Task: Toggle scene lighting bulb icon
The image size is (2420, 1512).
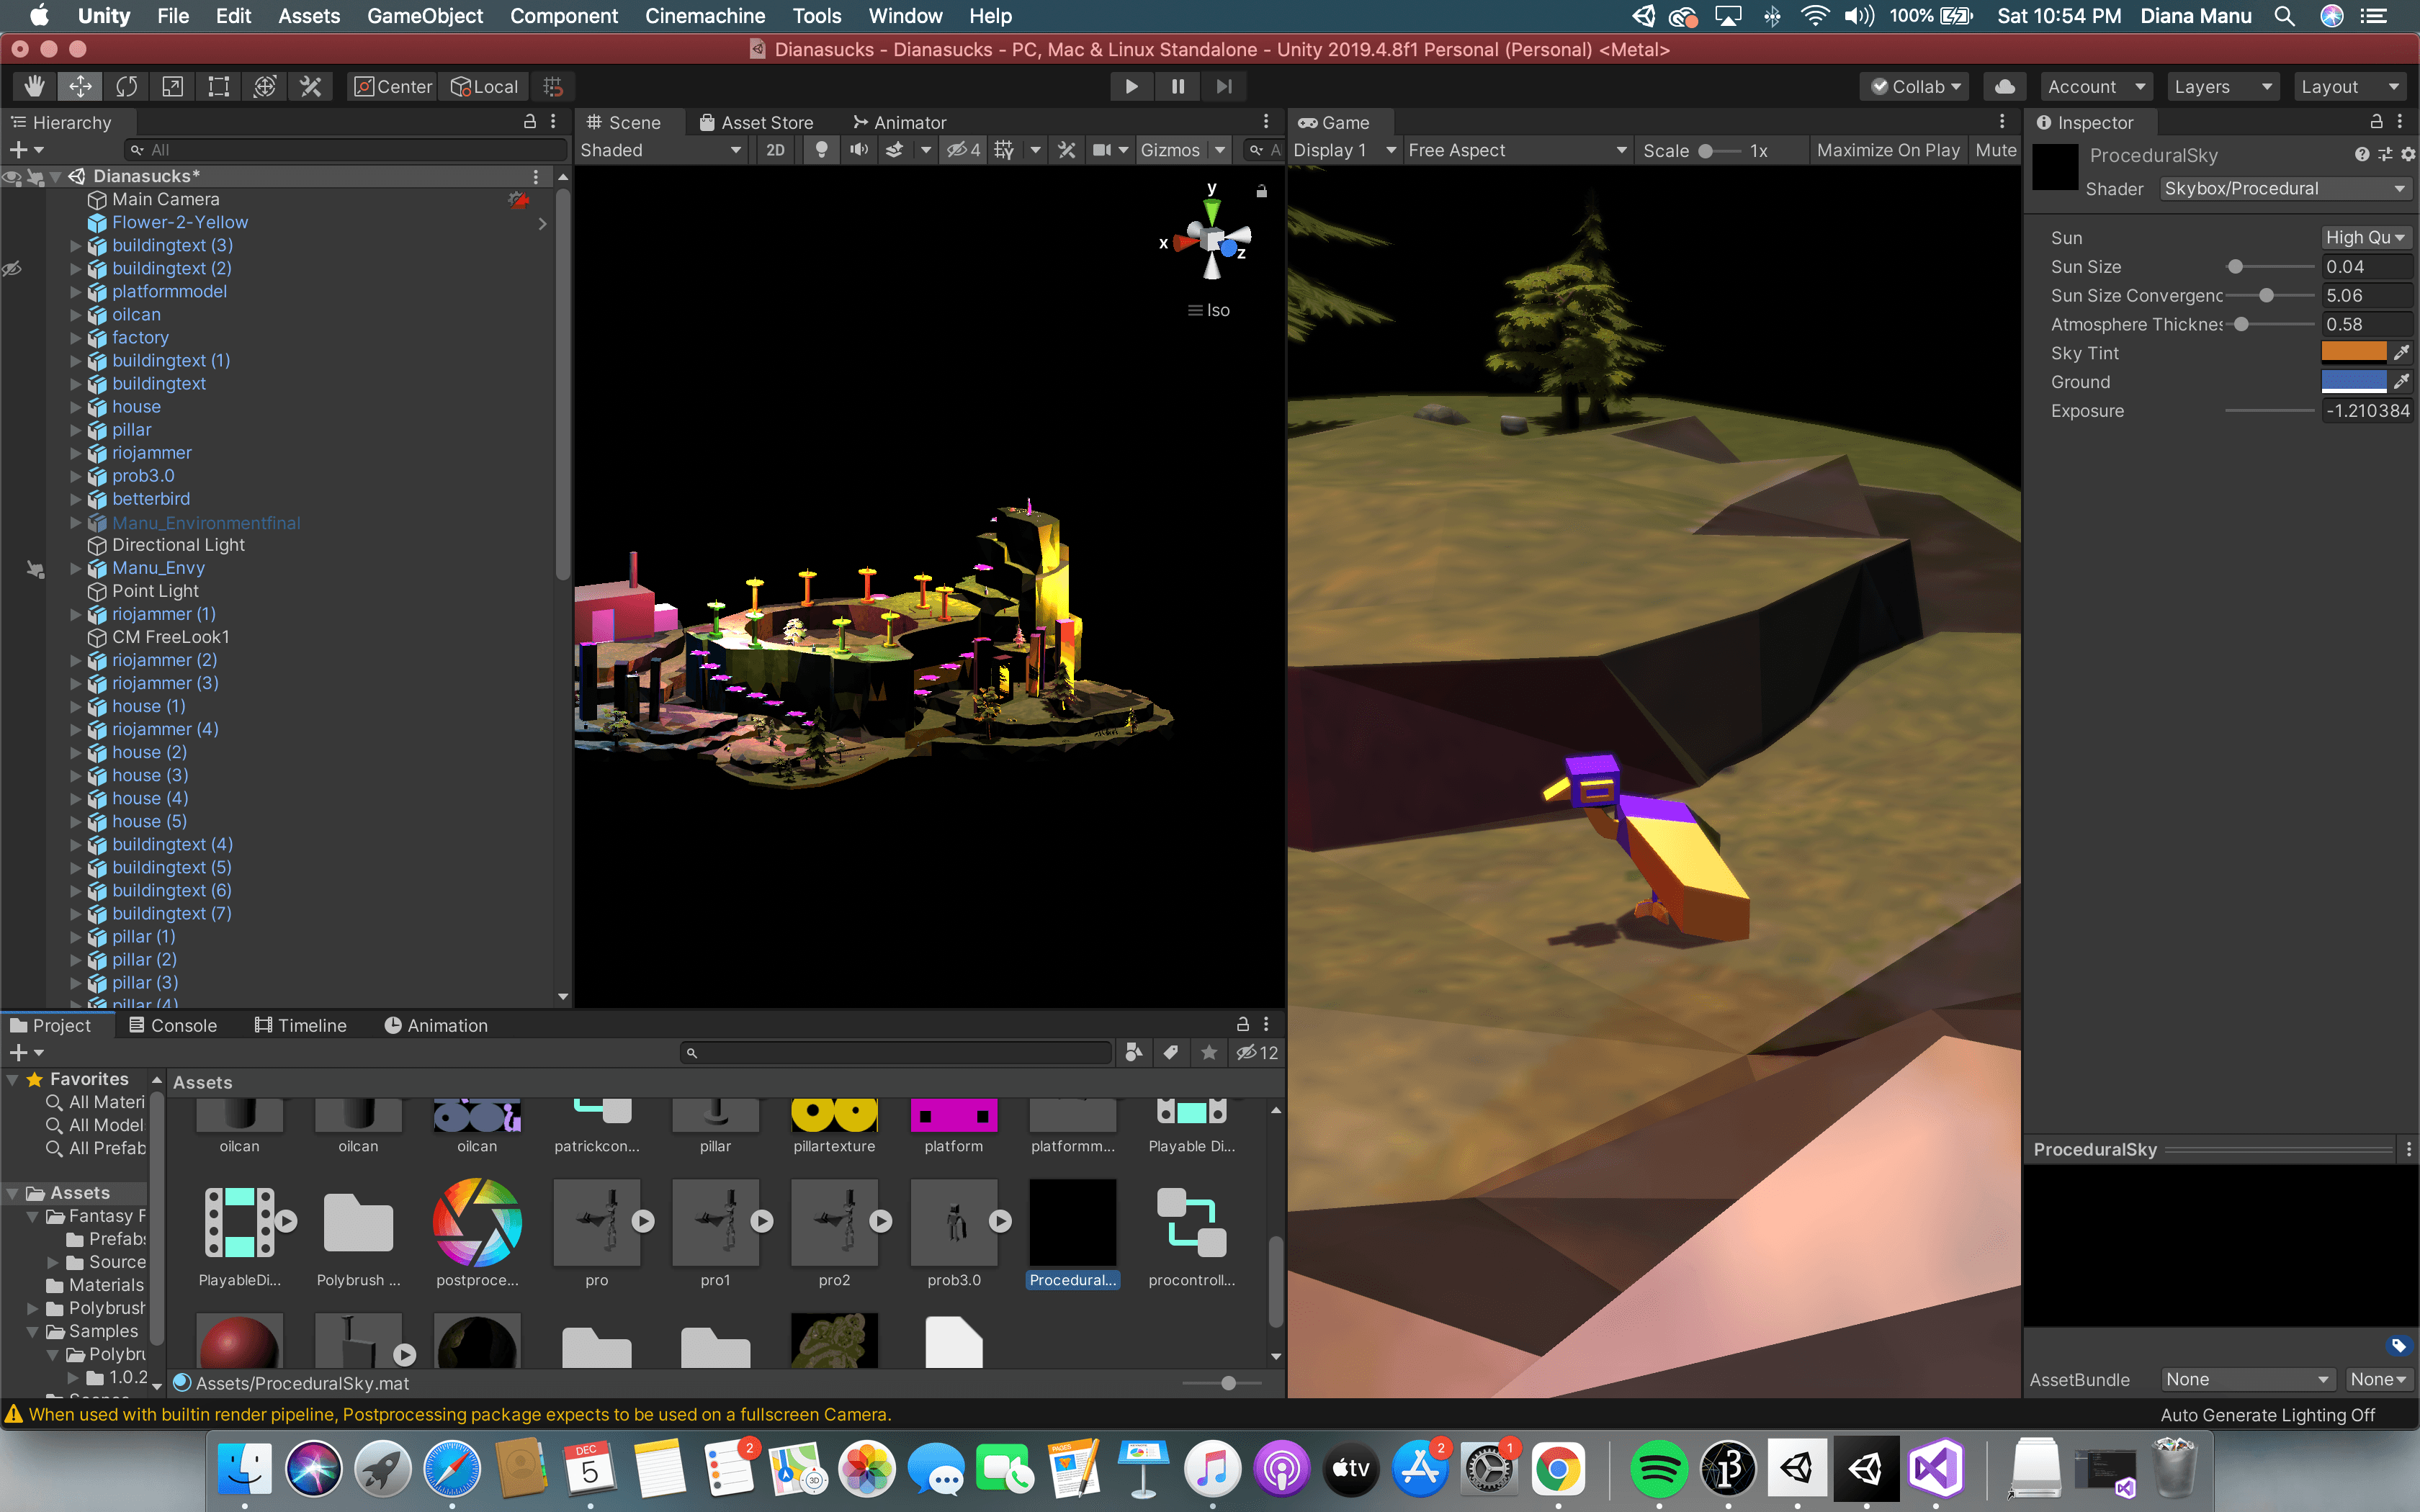Action: pyautogui.click(x=821, y=150)
